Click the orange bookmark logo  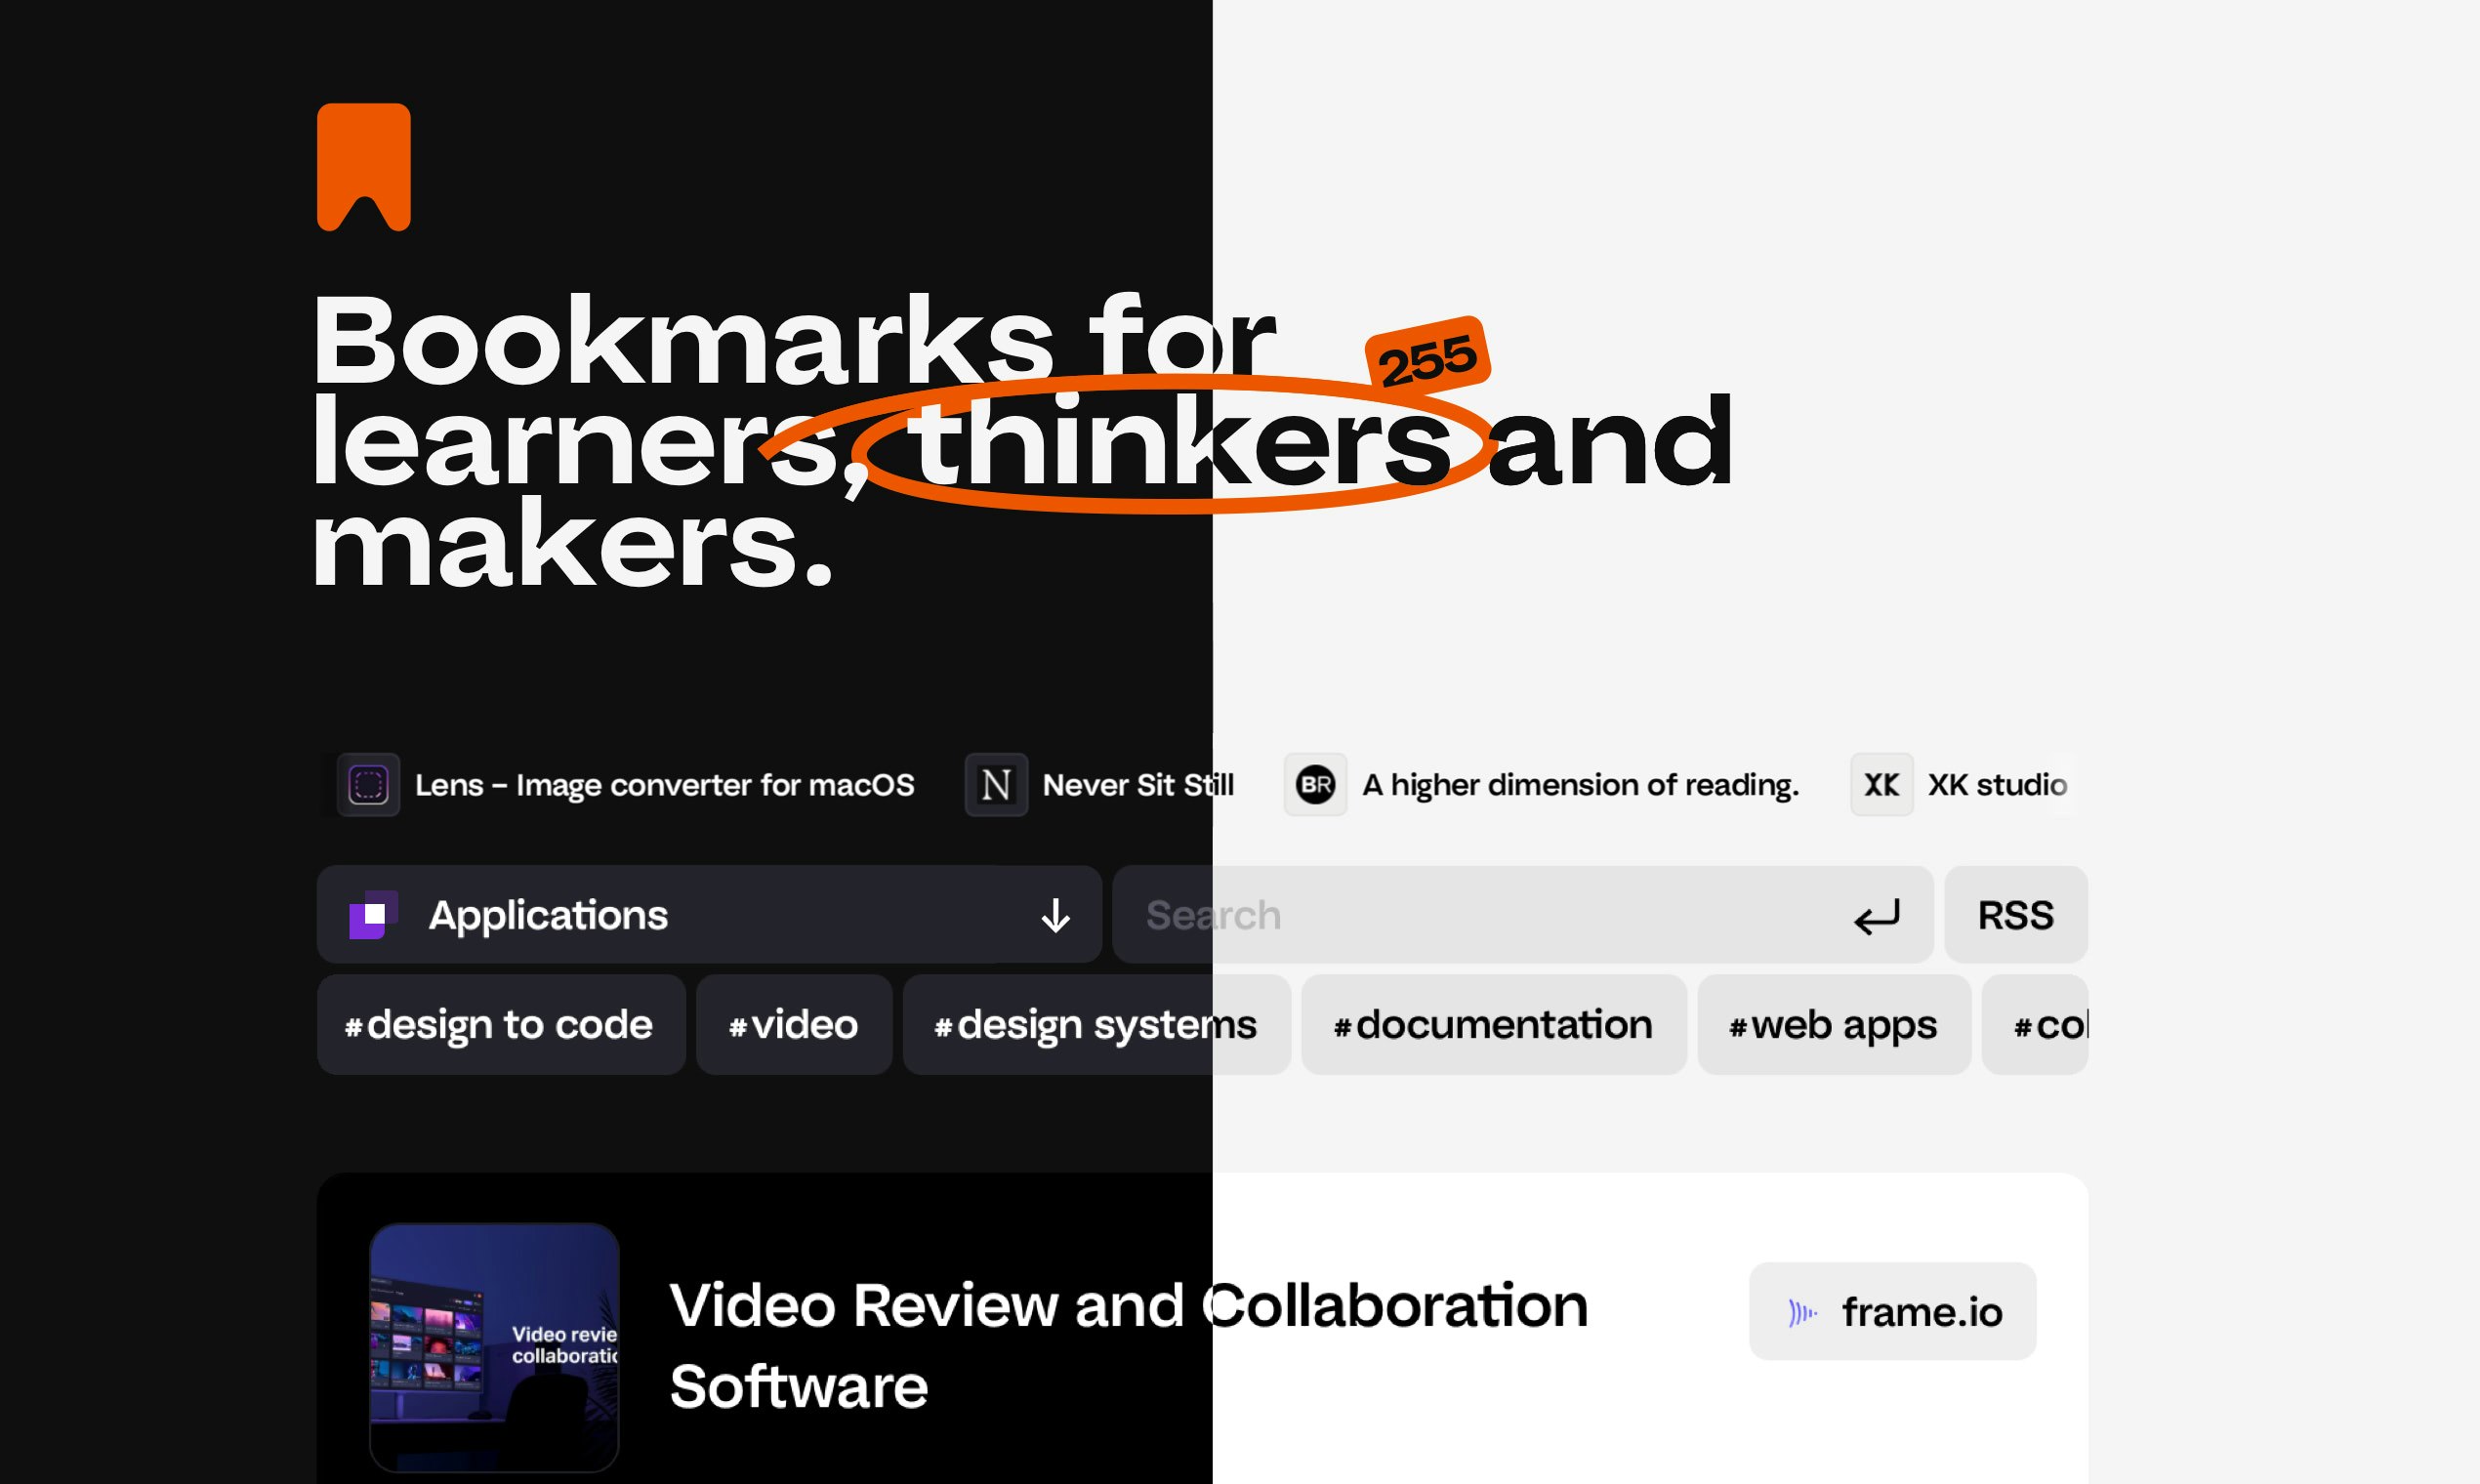pyautogui.click(x=363, y=166)
